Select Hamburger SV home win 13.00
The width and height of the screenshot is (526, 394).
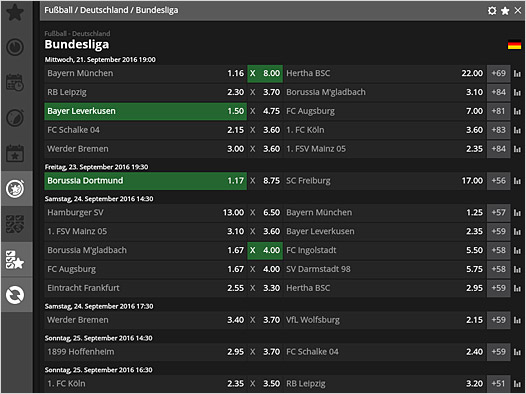coord(146,213)
